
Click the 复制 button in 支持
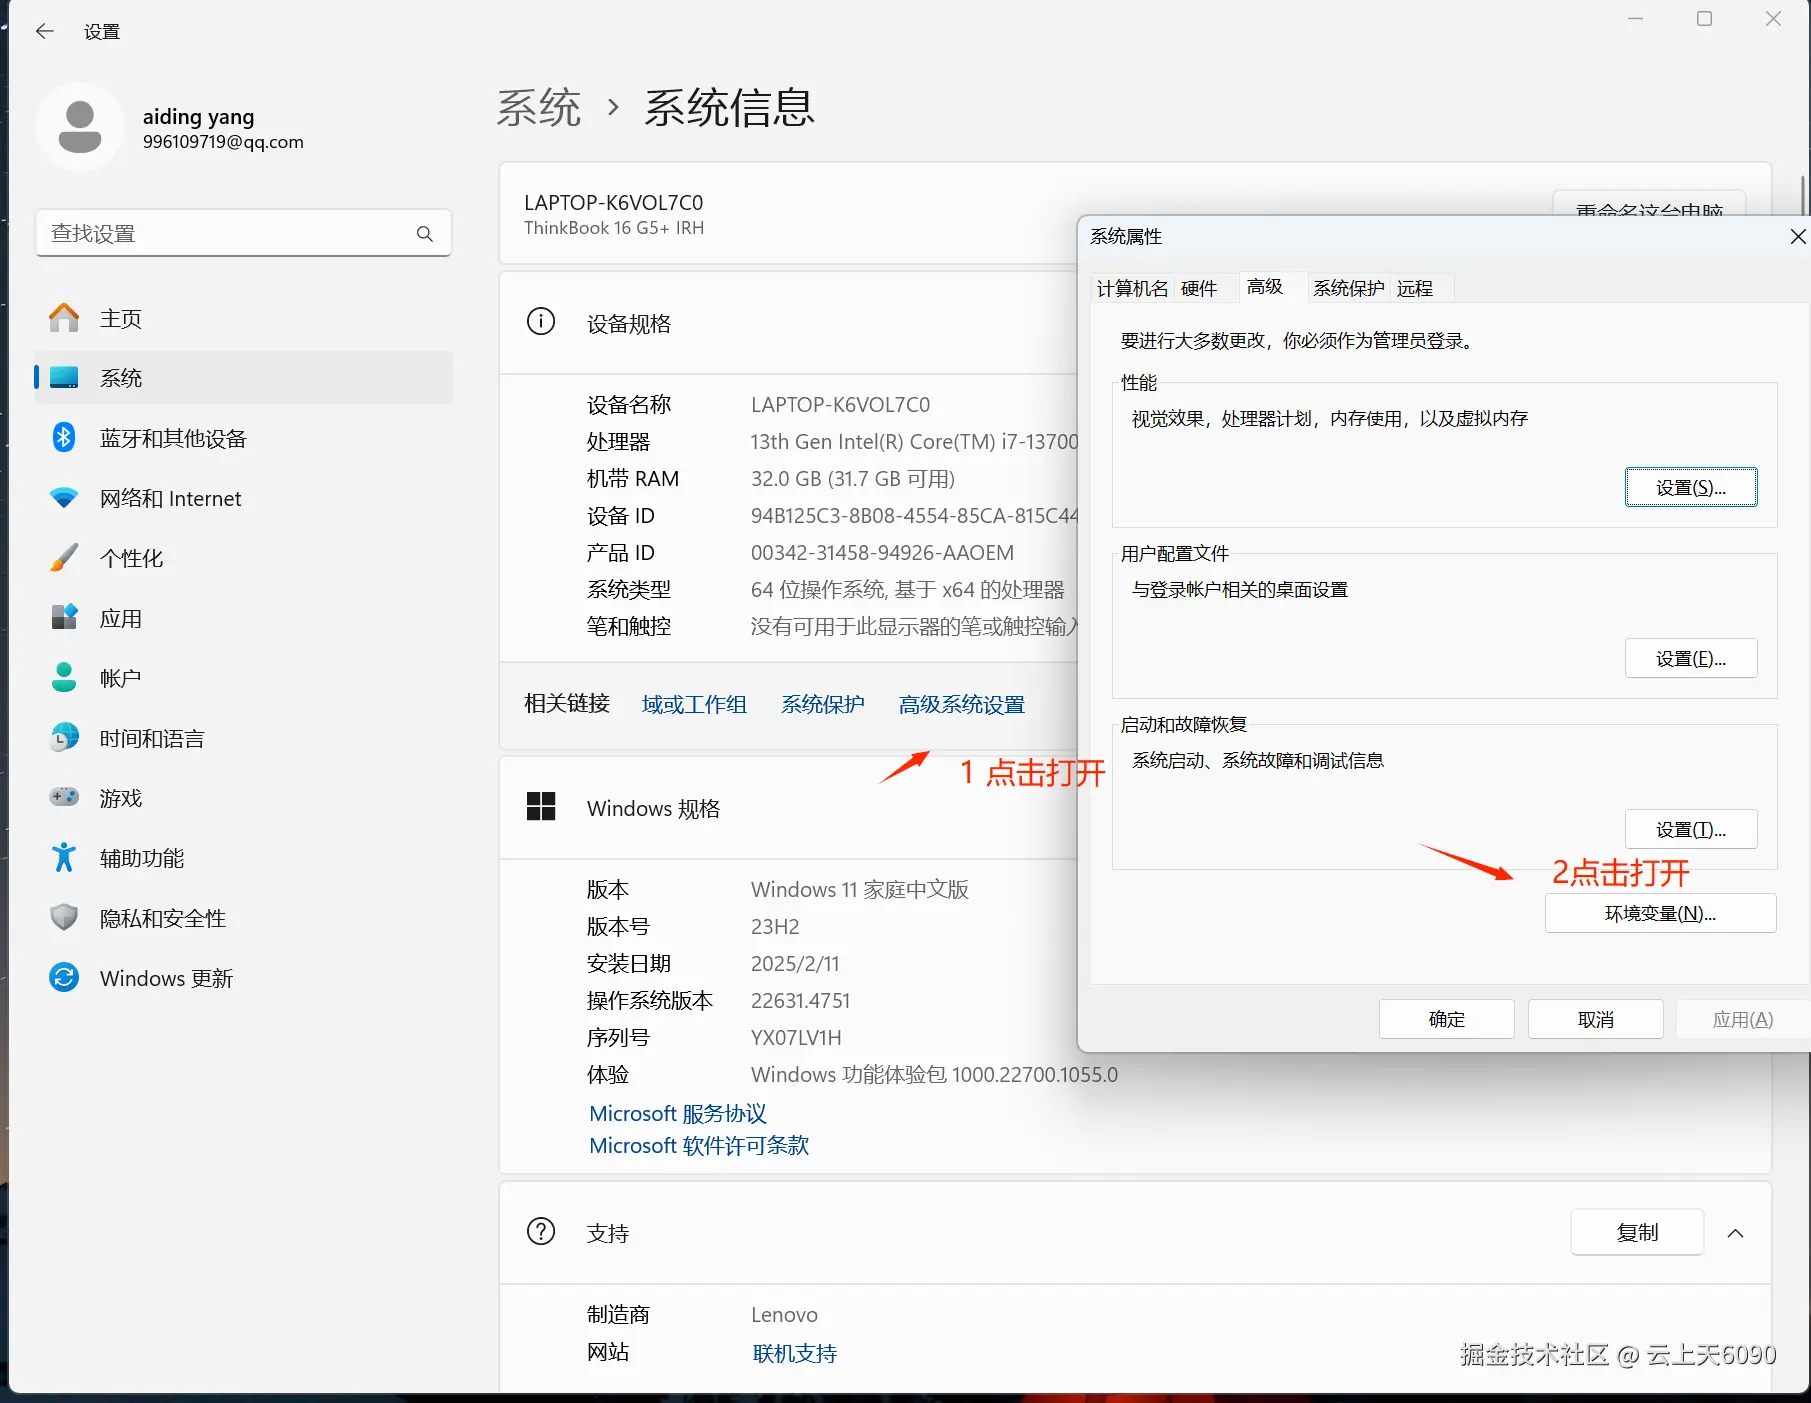pyautogui.click(x=1637, y=1233)
